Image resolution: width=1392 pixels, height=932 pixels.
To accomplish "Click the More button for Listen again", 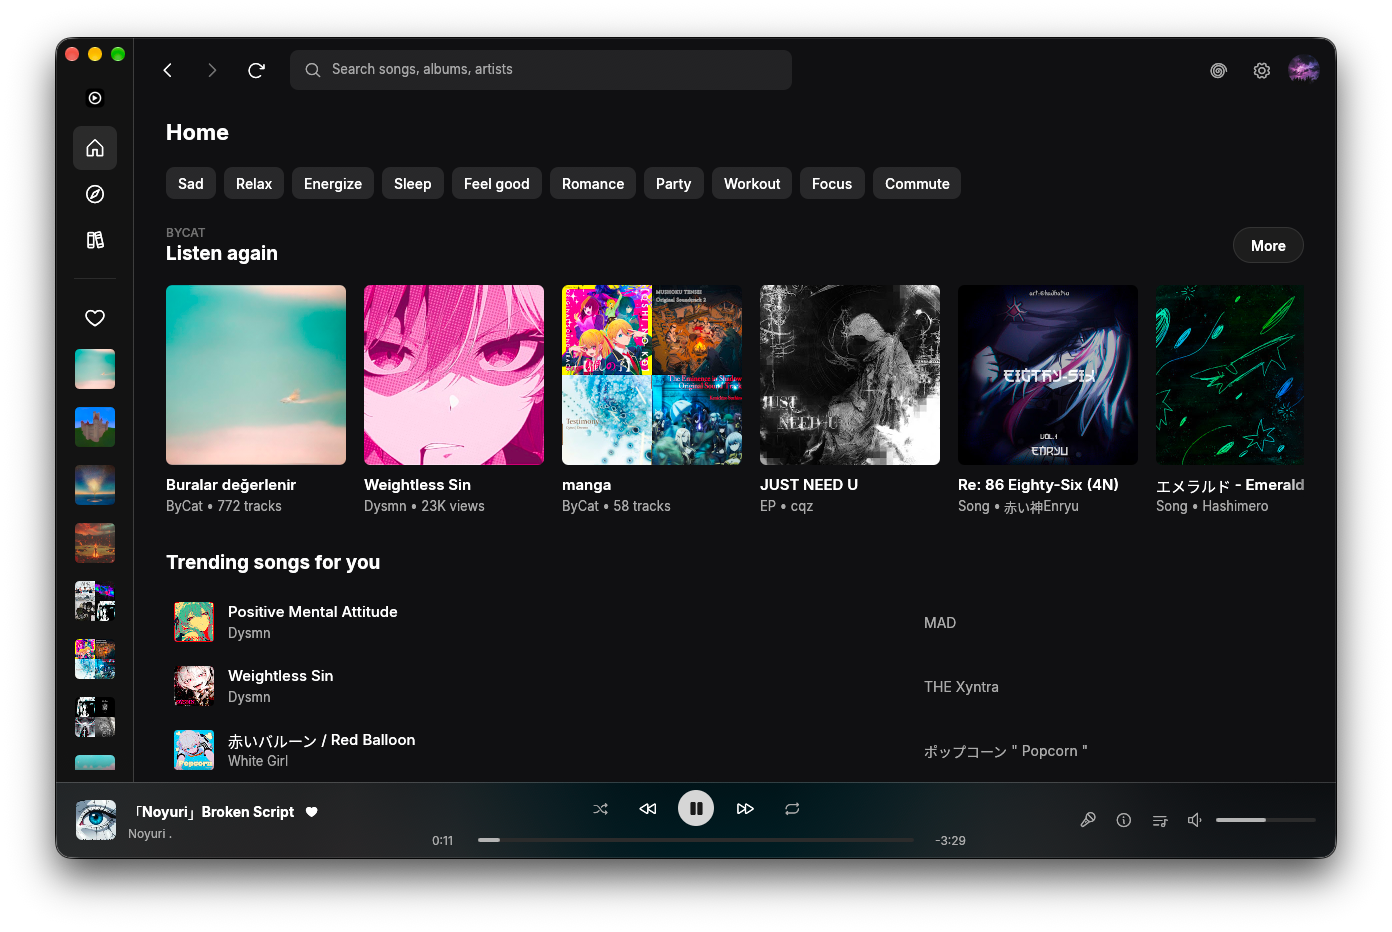I will pyautogui.click(x=1268, y=245).
